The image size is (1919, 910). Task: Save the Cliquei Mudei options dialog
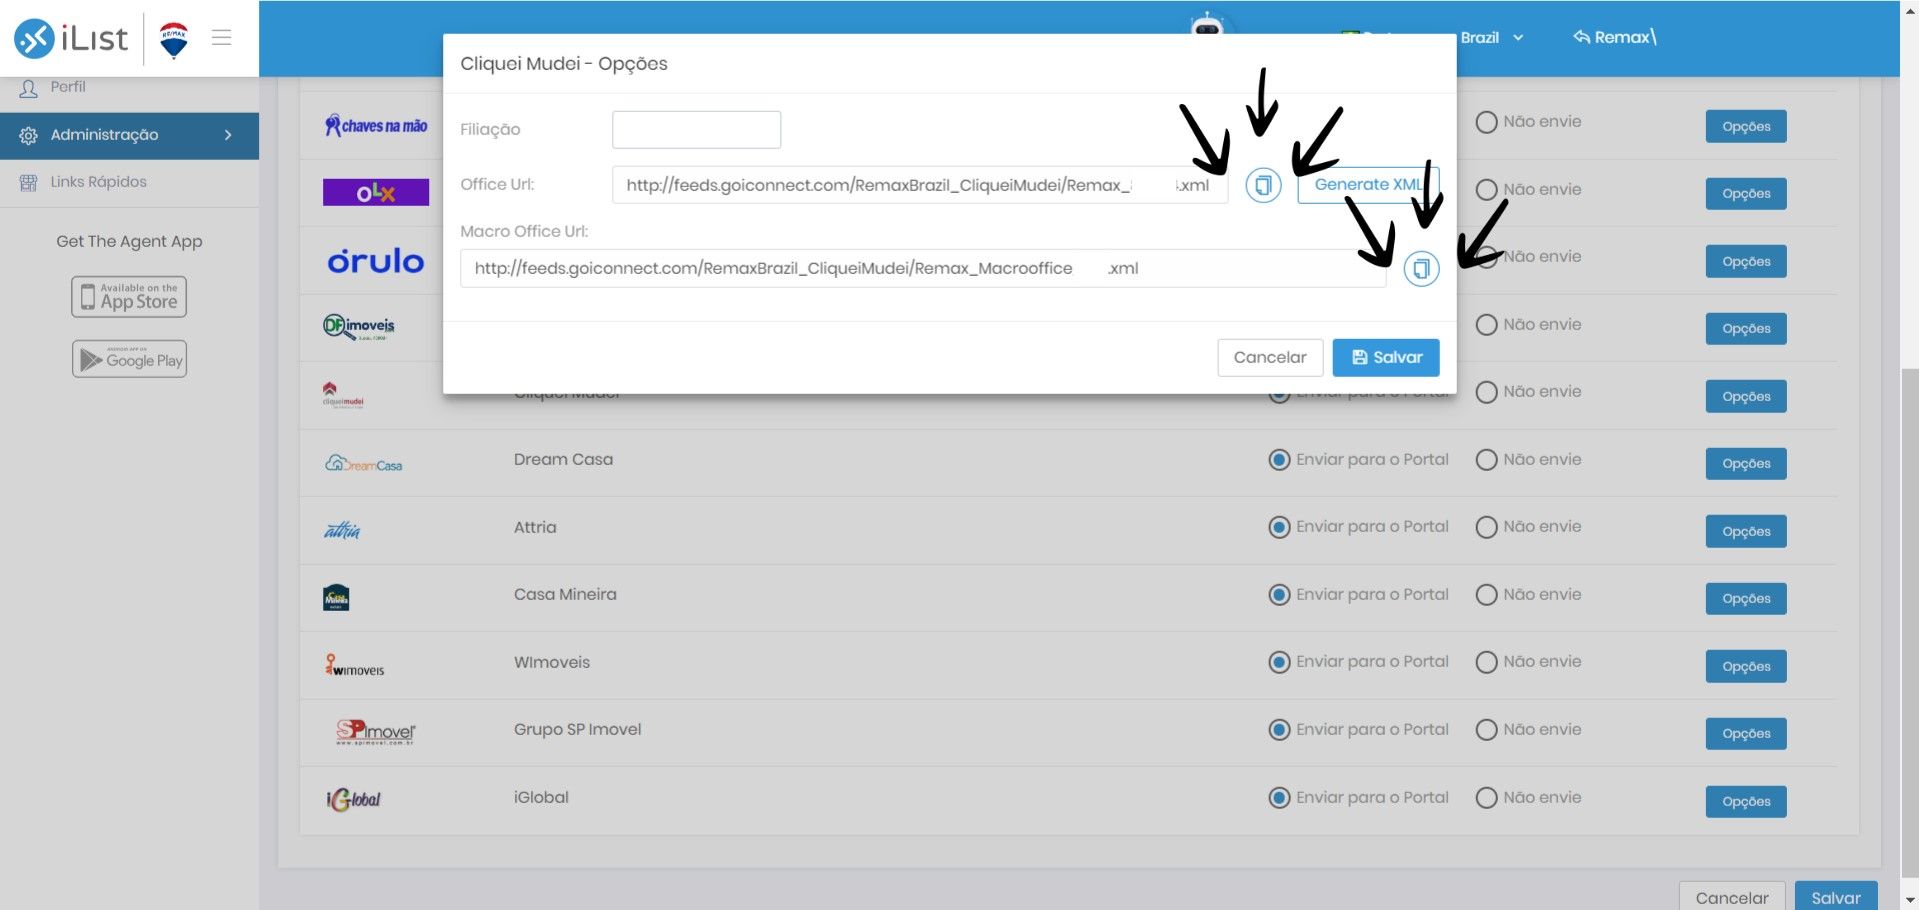pyautogui.click(x=1386, y=357)
